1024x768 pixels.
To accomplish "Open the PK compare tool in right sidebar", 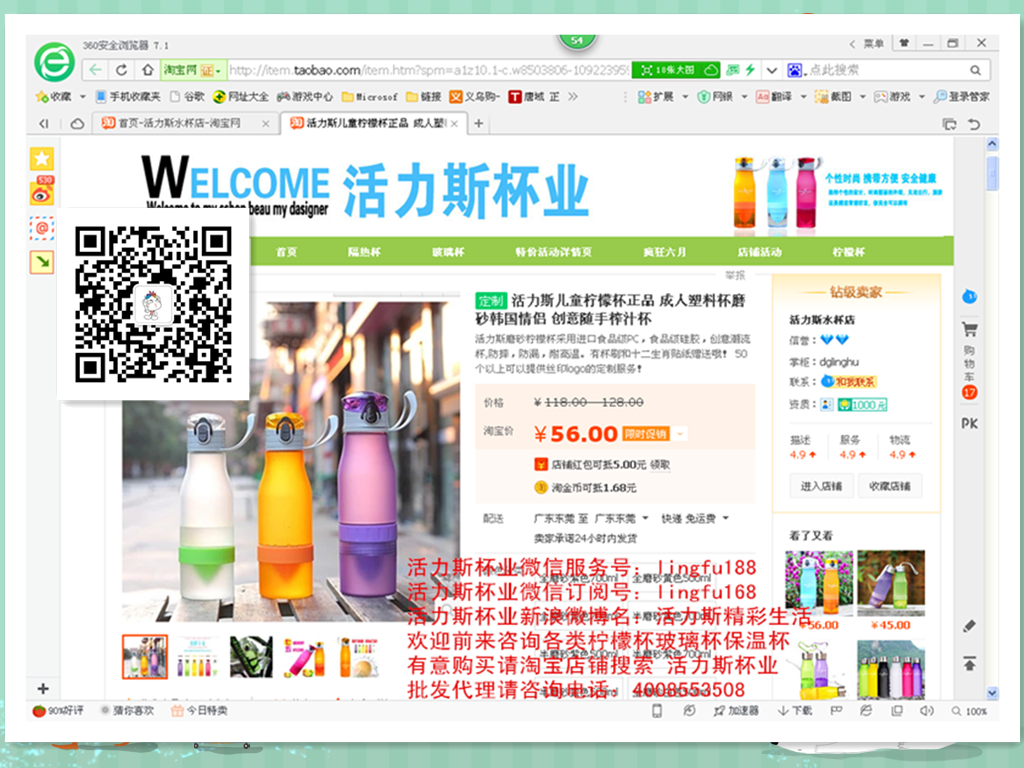I will [x=970, y=424].
